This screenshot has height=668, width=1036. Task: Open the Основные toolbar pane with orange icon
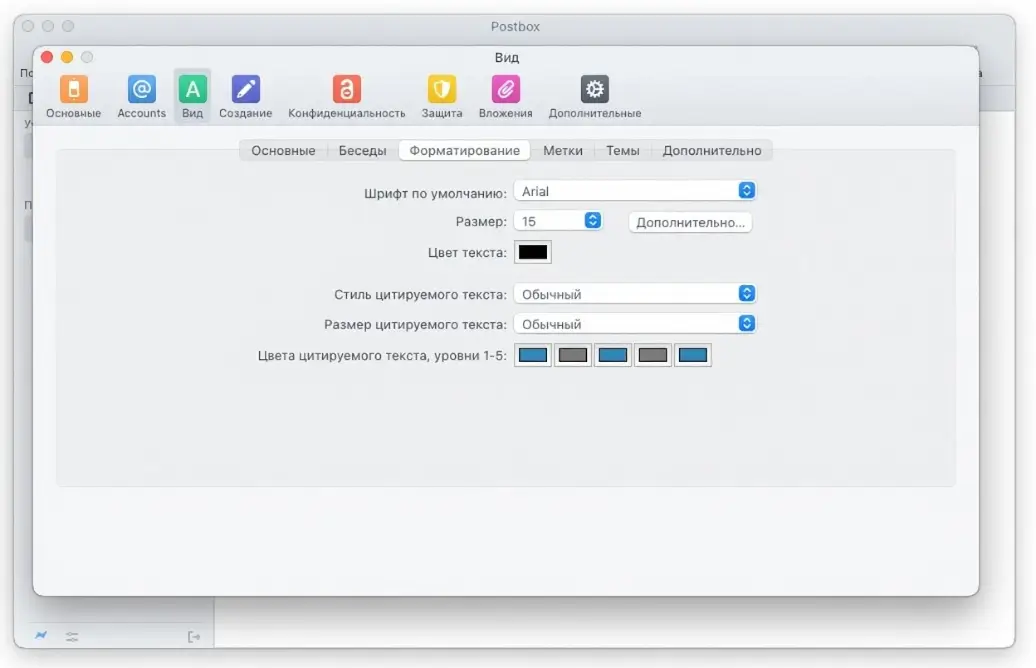(73, 96)
